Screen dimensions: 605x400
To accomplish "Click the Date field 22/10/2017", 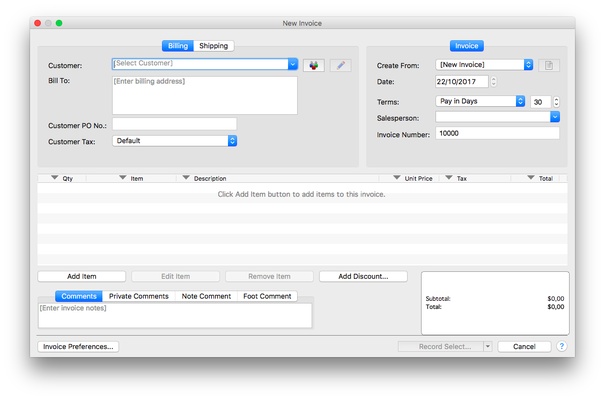I will click(x=462, y=81).
